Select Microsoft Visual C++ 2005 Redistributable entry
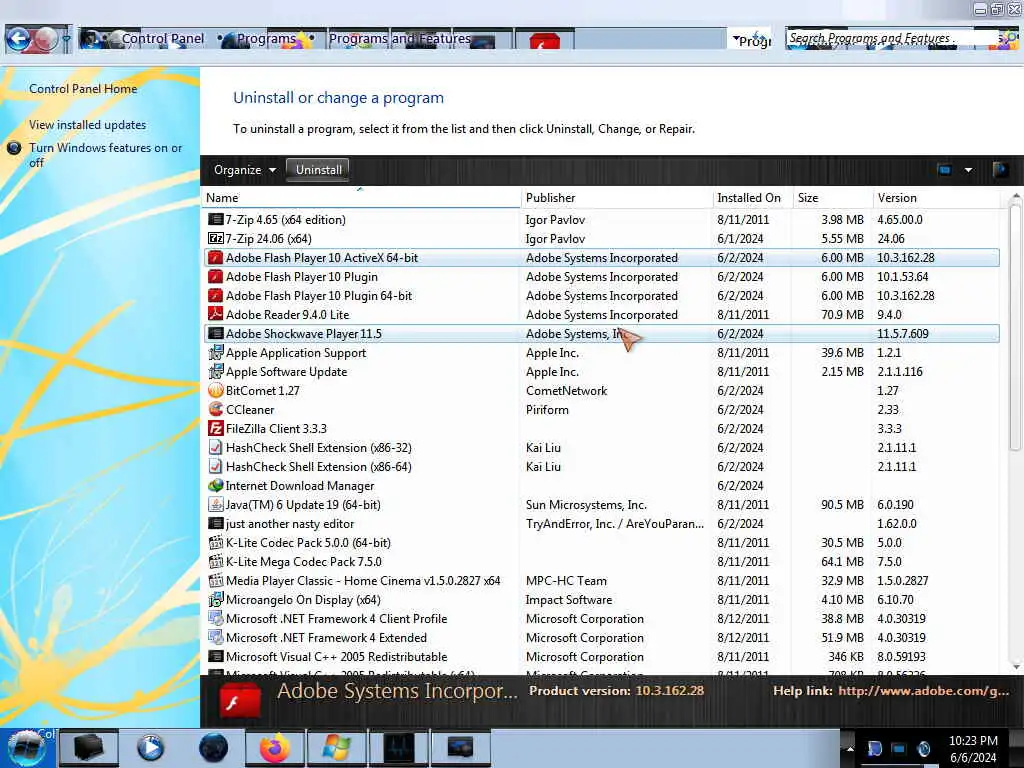1024x768 pixels. tap(601, 656)
